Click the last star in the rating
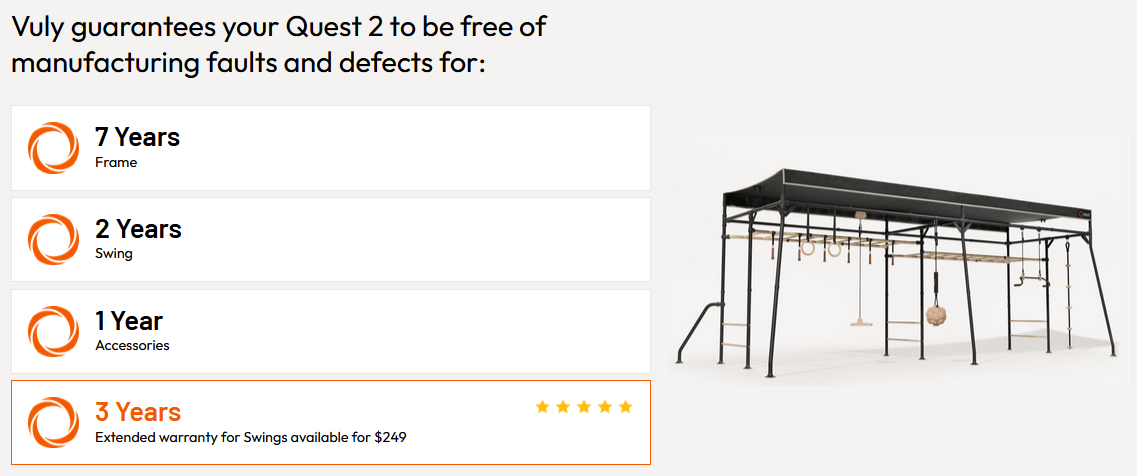1137x476 pixels. (x=626, y=406)
